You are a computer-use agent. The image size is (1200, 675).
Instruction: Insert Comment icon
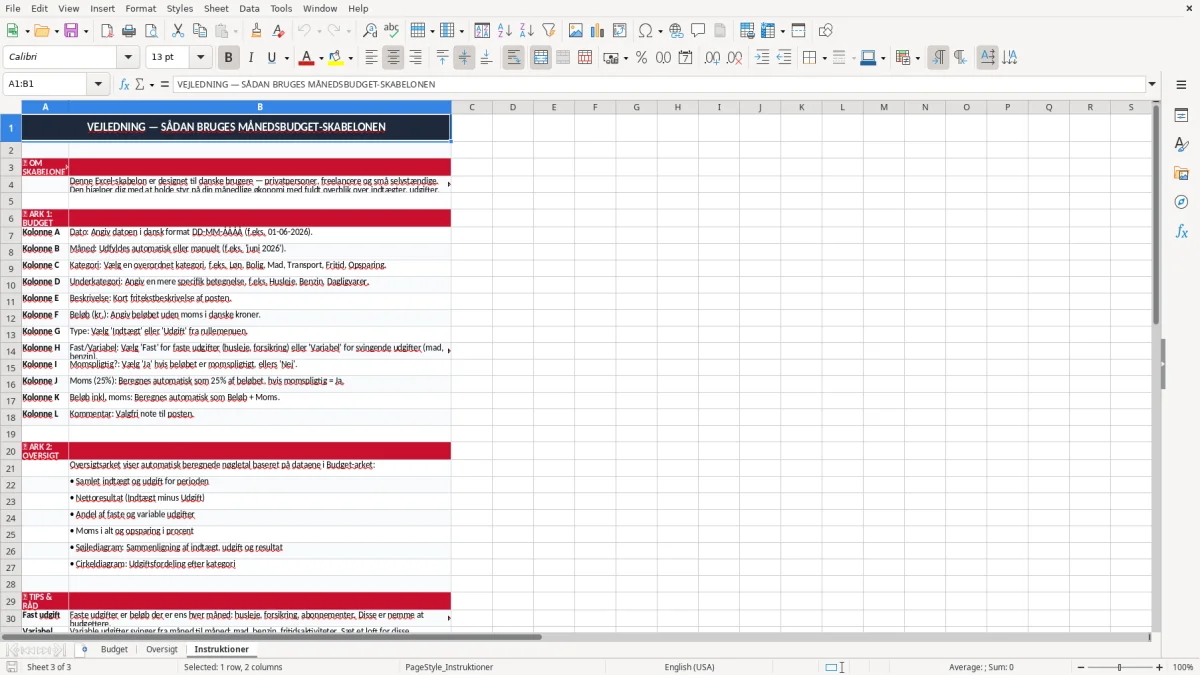[x=698, y=31]
